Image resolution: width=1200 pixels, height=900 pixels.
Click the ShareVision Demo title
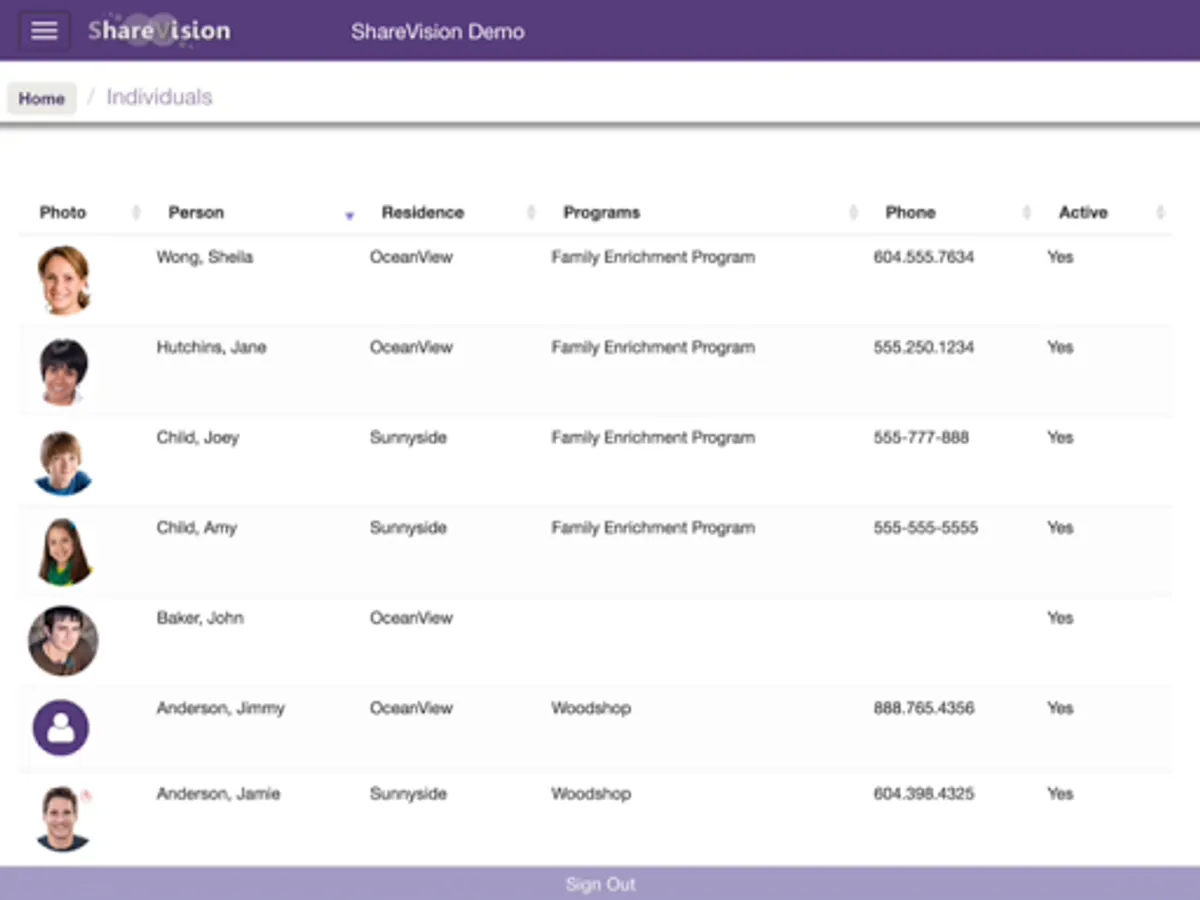(x=437, y=31)
